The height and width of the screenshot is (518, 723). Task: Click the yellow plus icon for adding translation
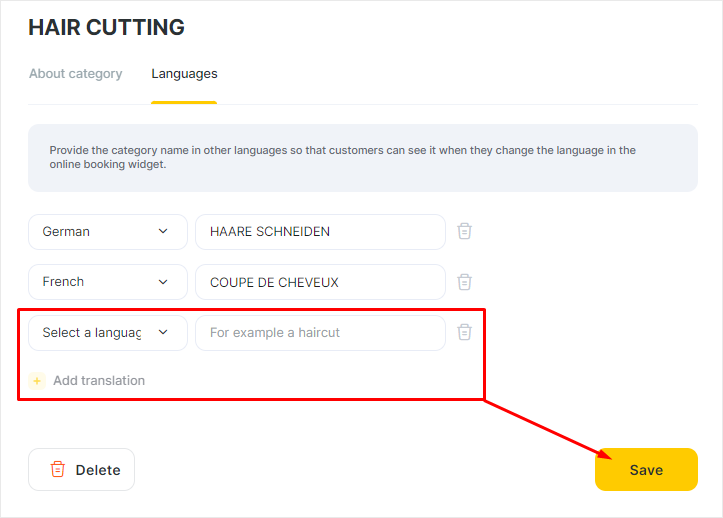[x=37, y=381]
